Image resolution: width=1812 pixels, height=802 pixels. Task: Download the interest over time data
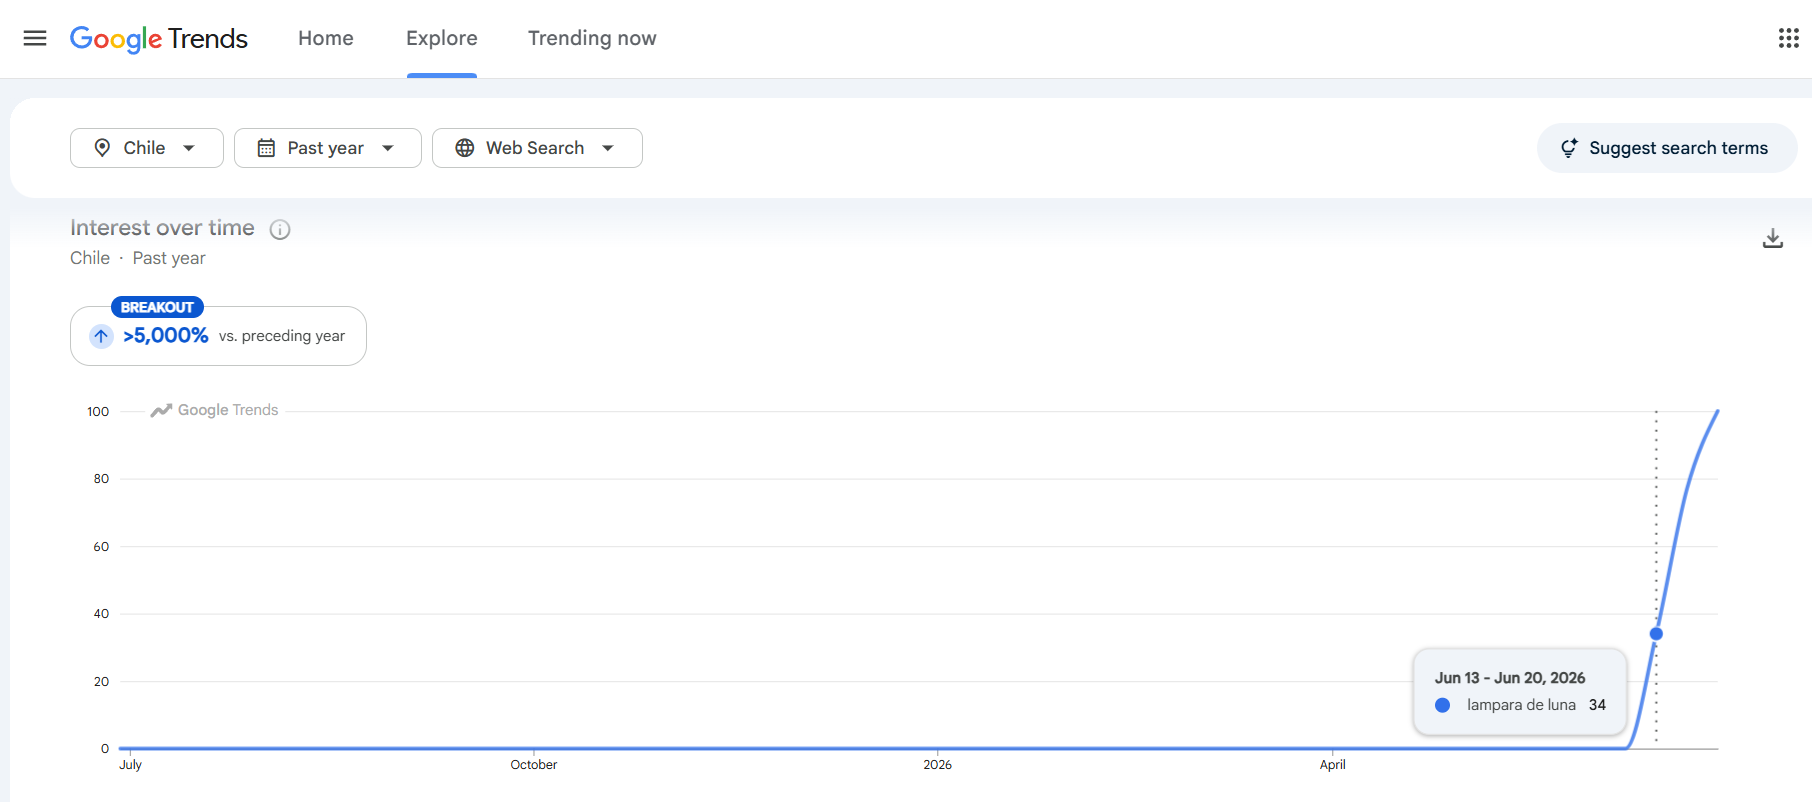1773,238
